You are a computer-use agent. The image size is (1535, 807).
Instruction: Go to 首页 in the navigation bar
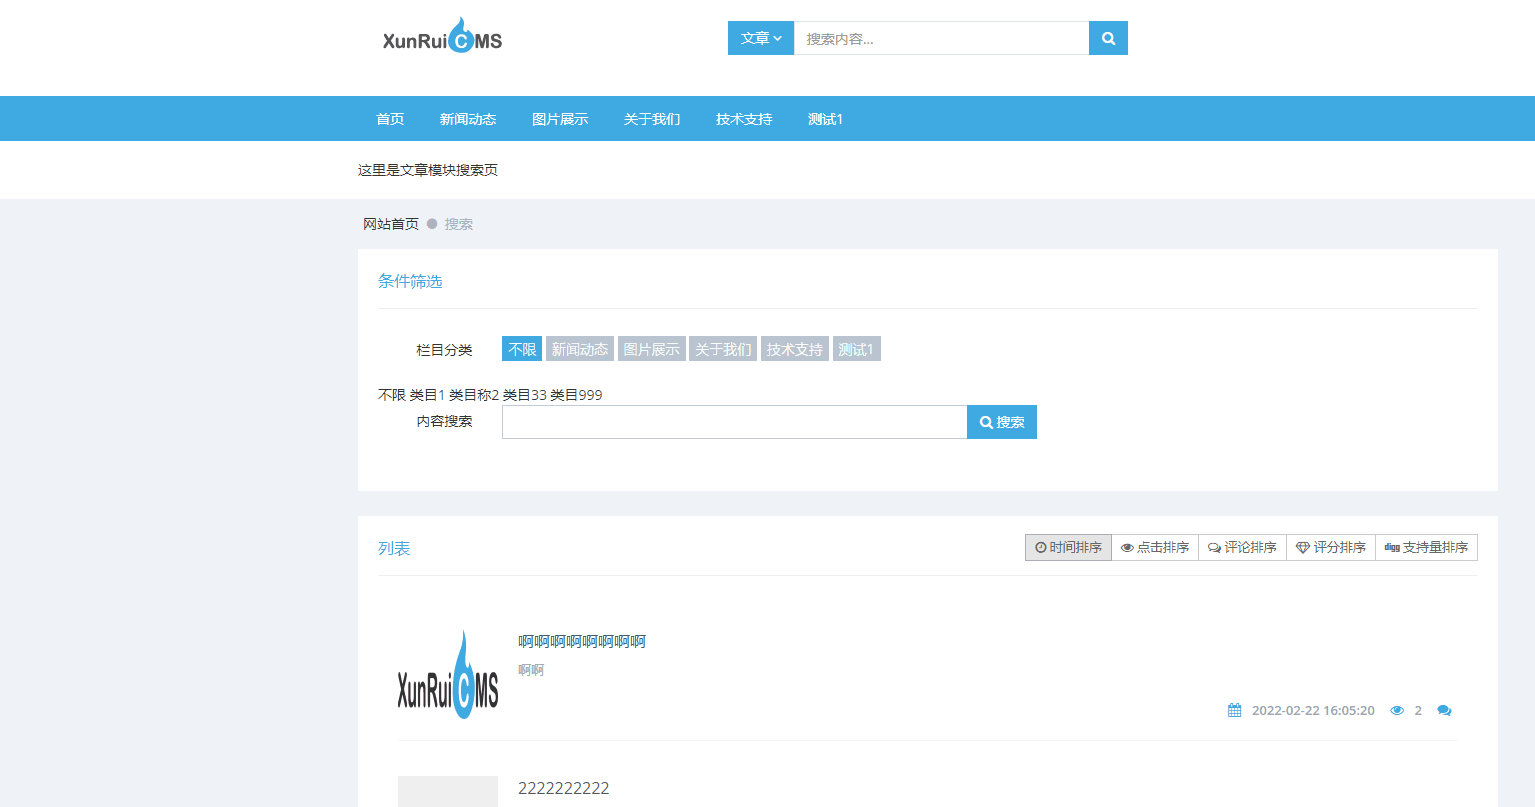(390, 119)
